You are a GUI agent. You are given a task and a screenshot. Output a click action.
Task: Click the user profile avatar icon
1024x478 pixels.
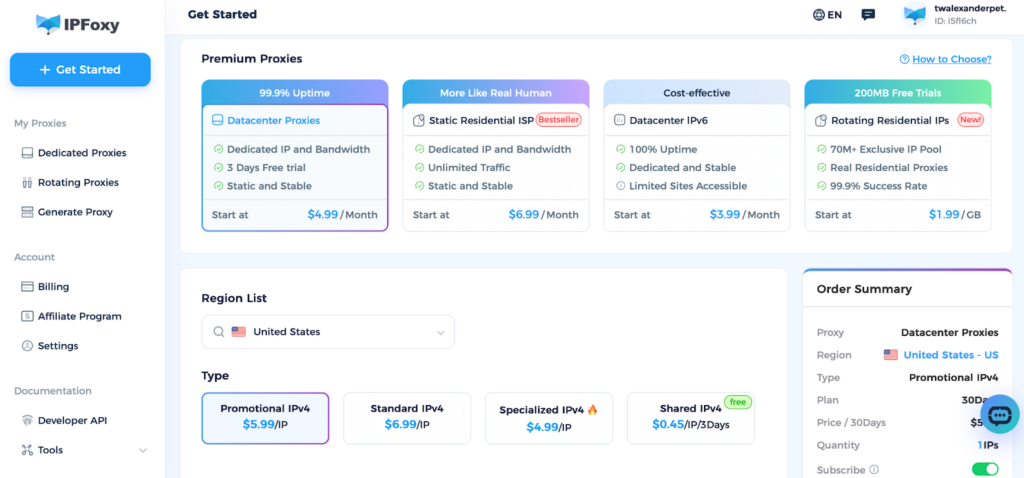(x=915, y=15)
